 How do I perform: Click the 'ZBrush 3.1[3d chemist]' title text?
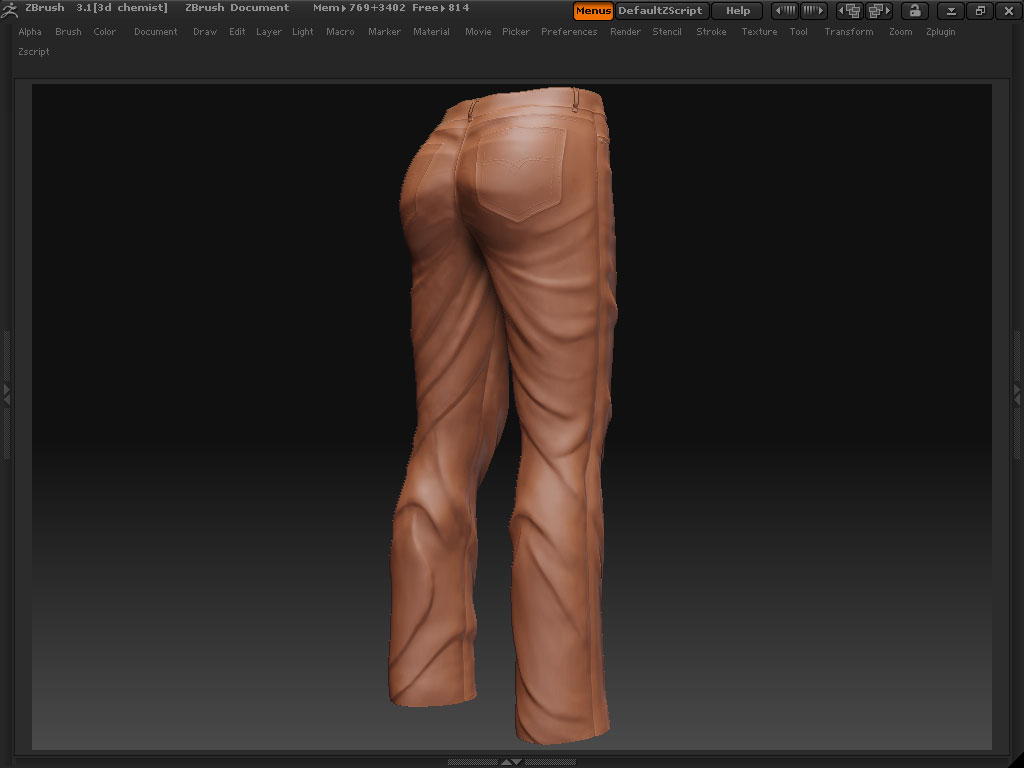point(96,8)
